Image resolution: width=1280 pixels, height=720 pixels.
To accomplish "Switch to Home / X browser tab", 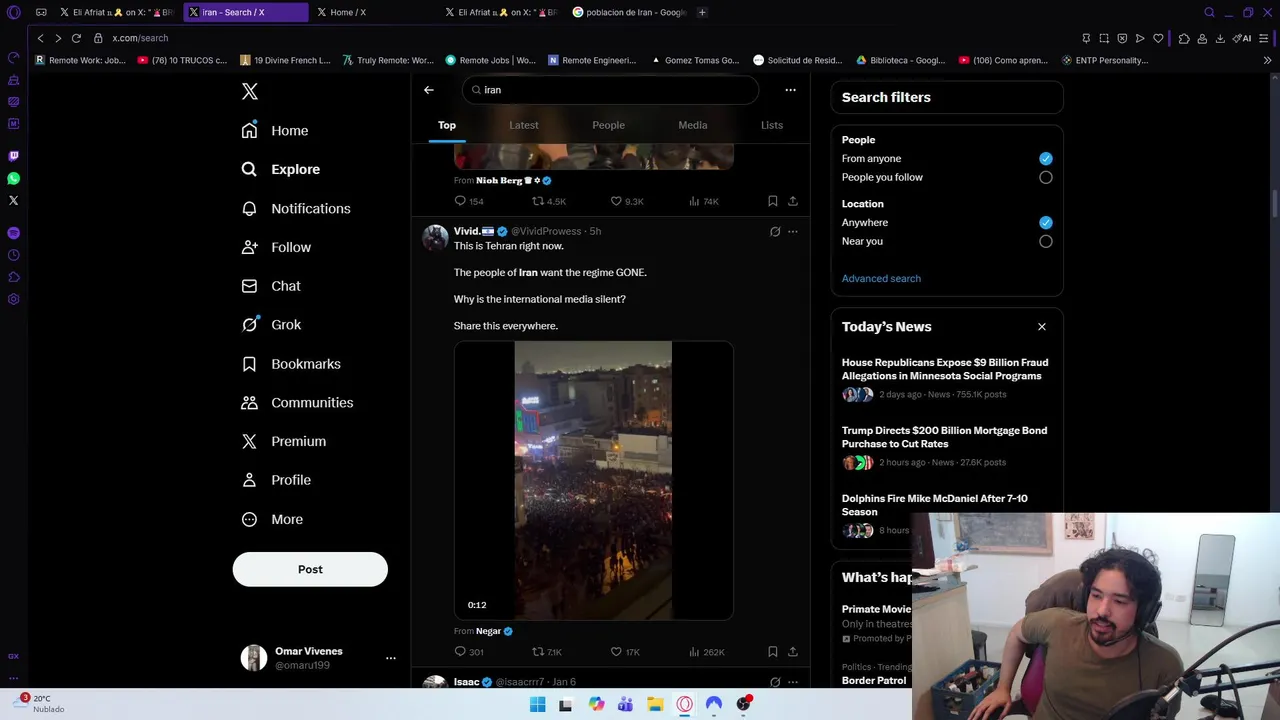I will (374, 12).
